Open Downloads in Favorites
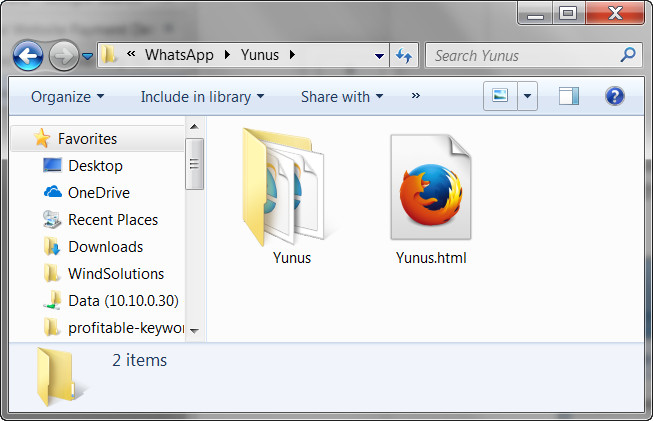Screen dimensions: 653x421 tap(106, 247)
